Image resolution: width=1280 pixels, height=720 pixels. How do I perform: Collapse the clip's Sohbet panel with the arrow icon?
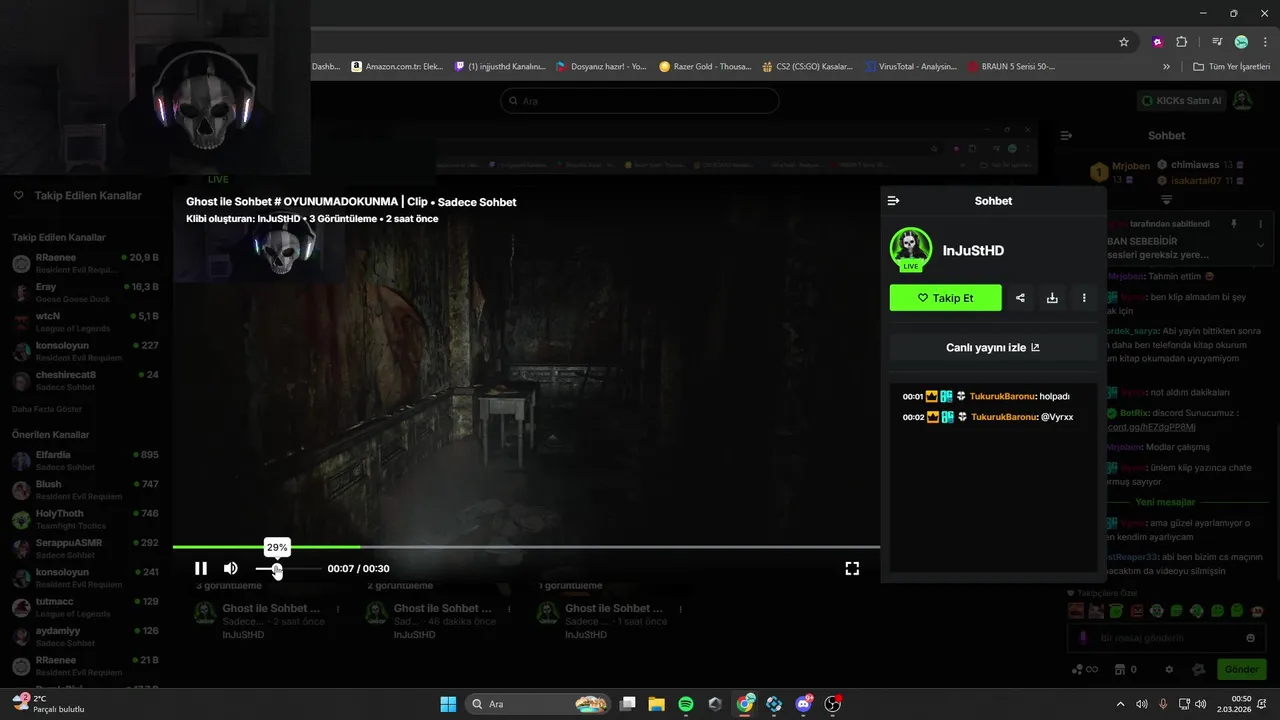[x=894, y=201]
